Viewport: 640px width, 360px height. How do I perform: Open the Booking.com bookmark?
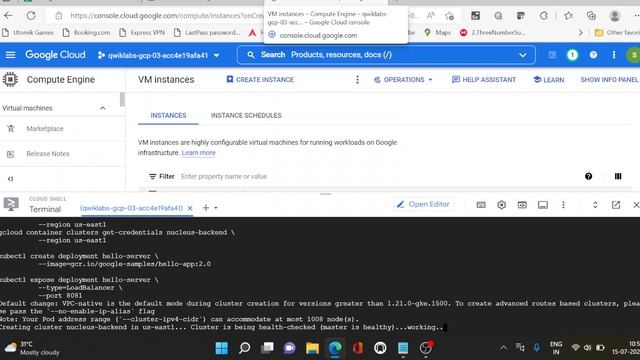(87, 32)
